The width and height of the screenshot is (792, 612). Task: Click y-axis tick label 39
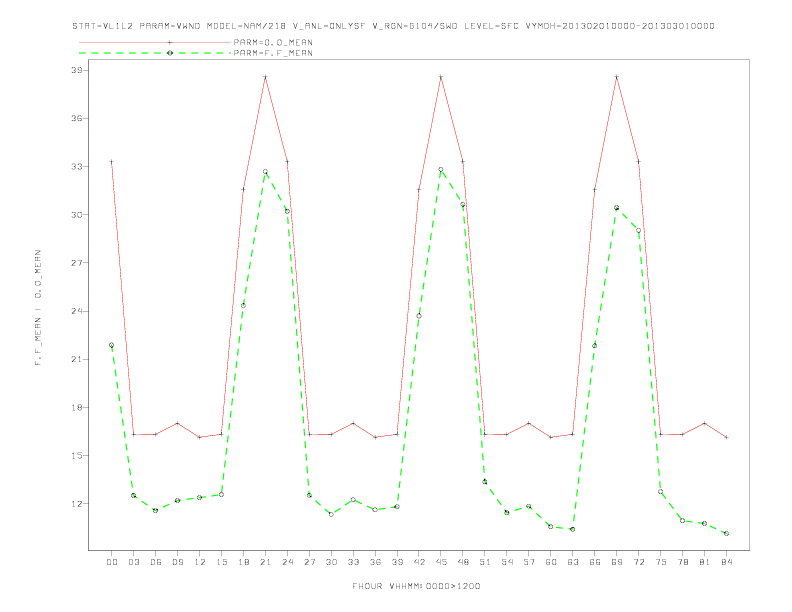click(76, 70)
